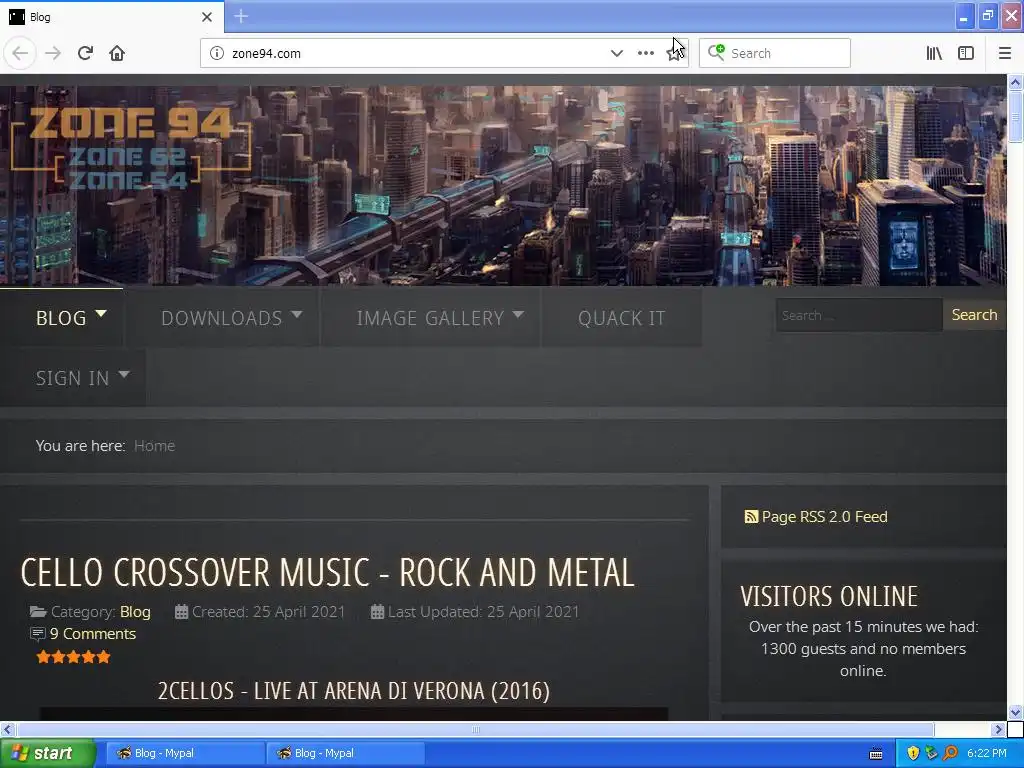This screenshot has width=1024, height=768.
Task: Reload the page with the refresh icon
Action: coord(85,53)
